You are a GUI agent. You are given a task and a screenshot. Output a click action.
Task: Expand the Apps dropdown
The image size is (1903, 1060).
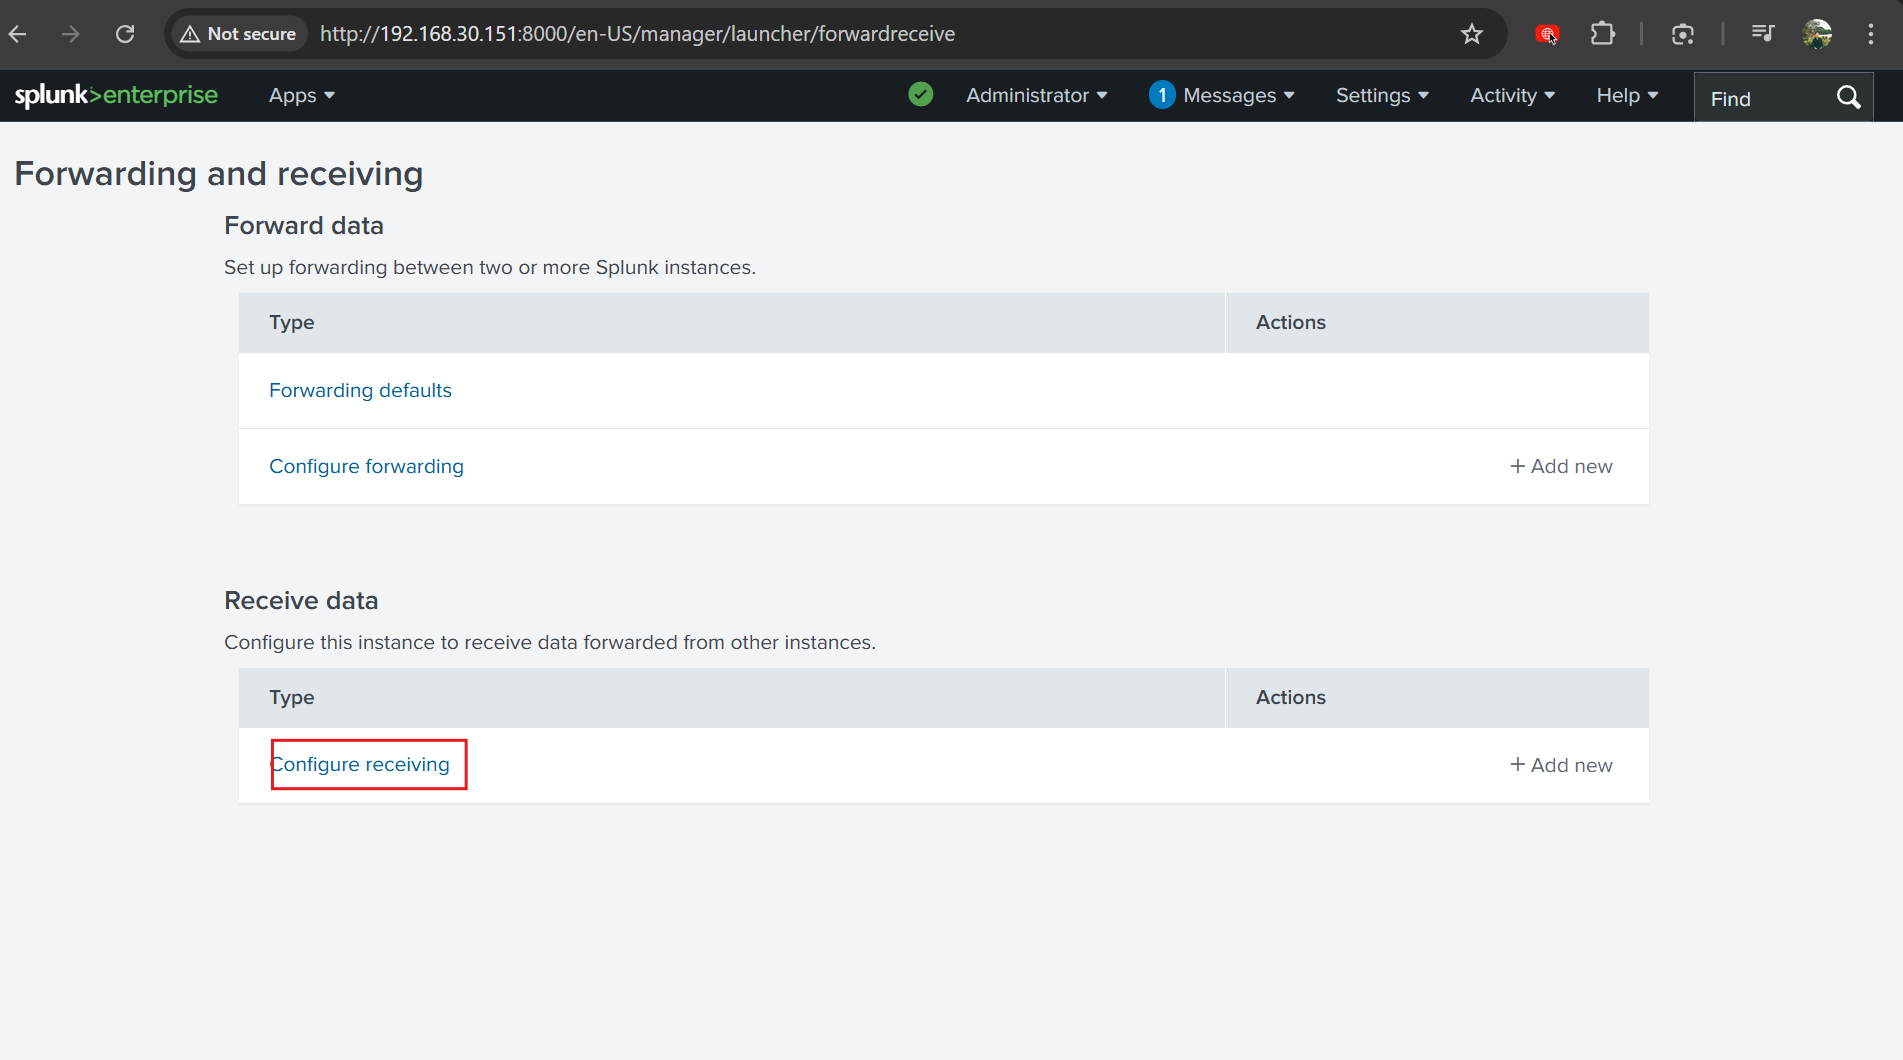[301, 96]
